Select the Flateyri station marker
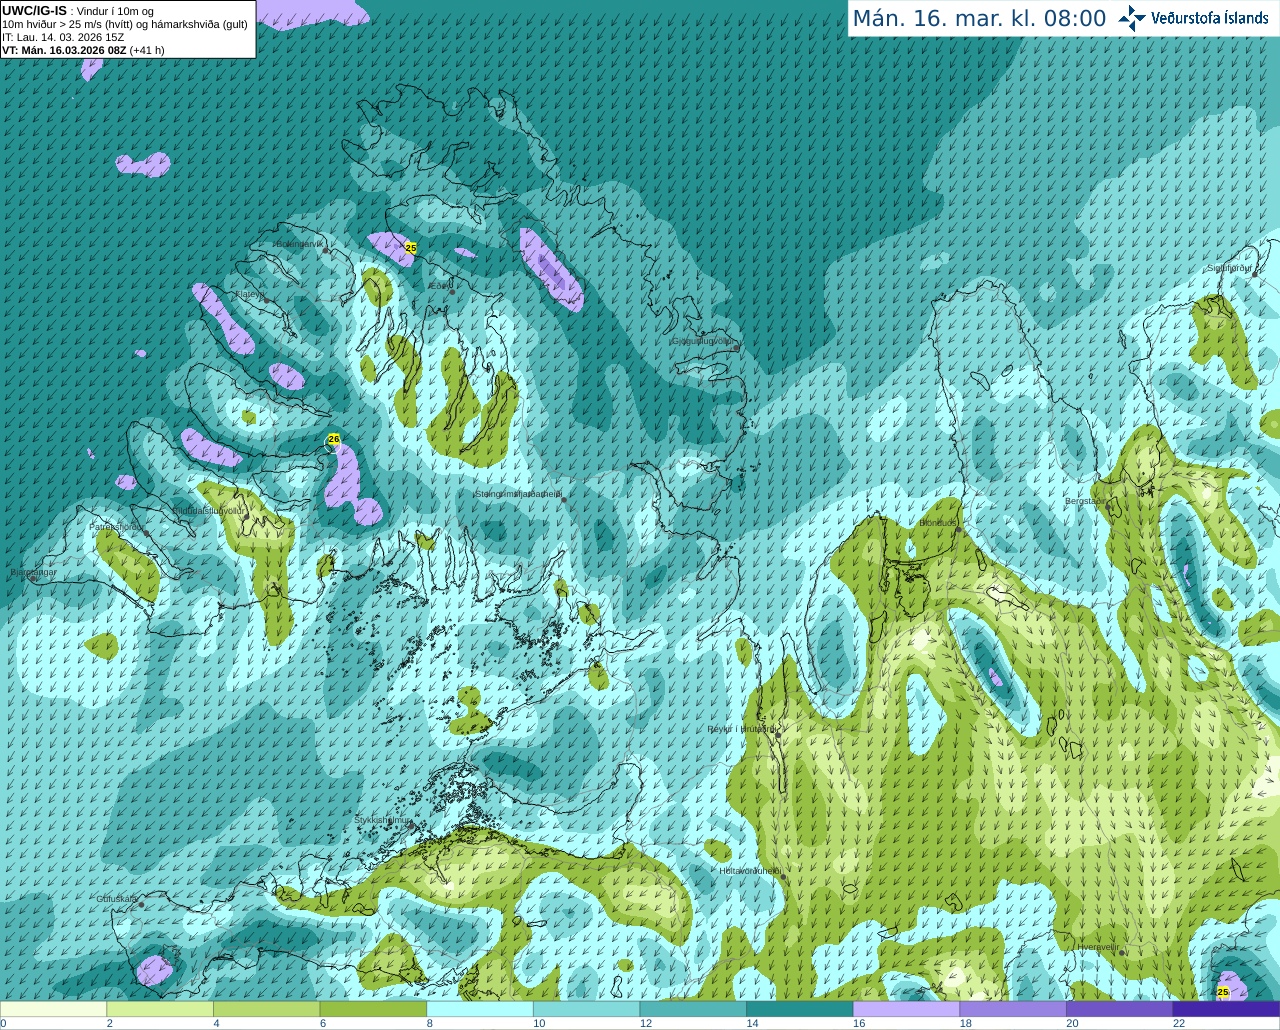Screen dimensions: 1280x1030 pos(266,300)
